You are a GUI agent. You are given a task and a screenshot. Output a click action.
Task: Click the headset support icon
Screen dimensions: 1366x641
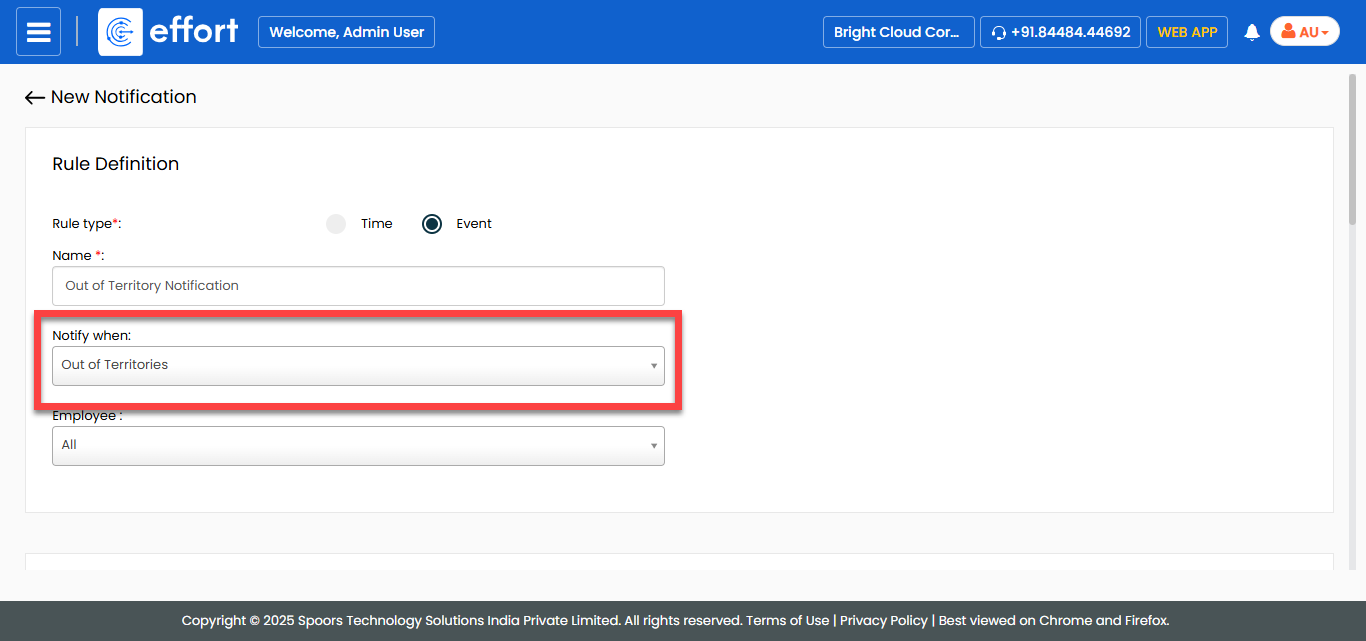pos(998,33)
